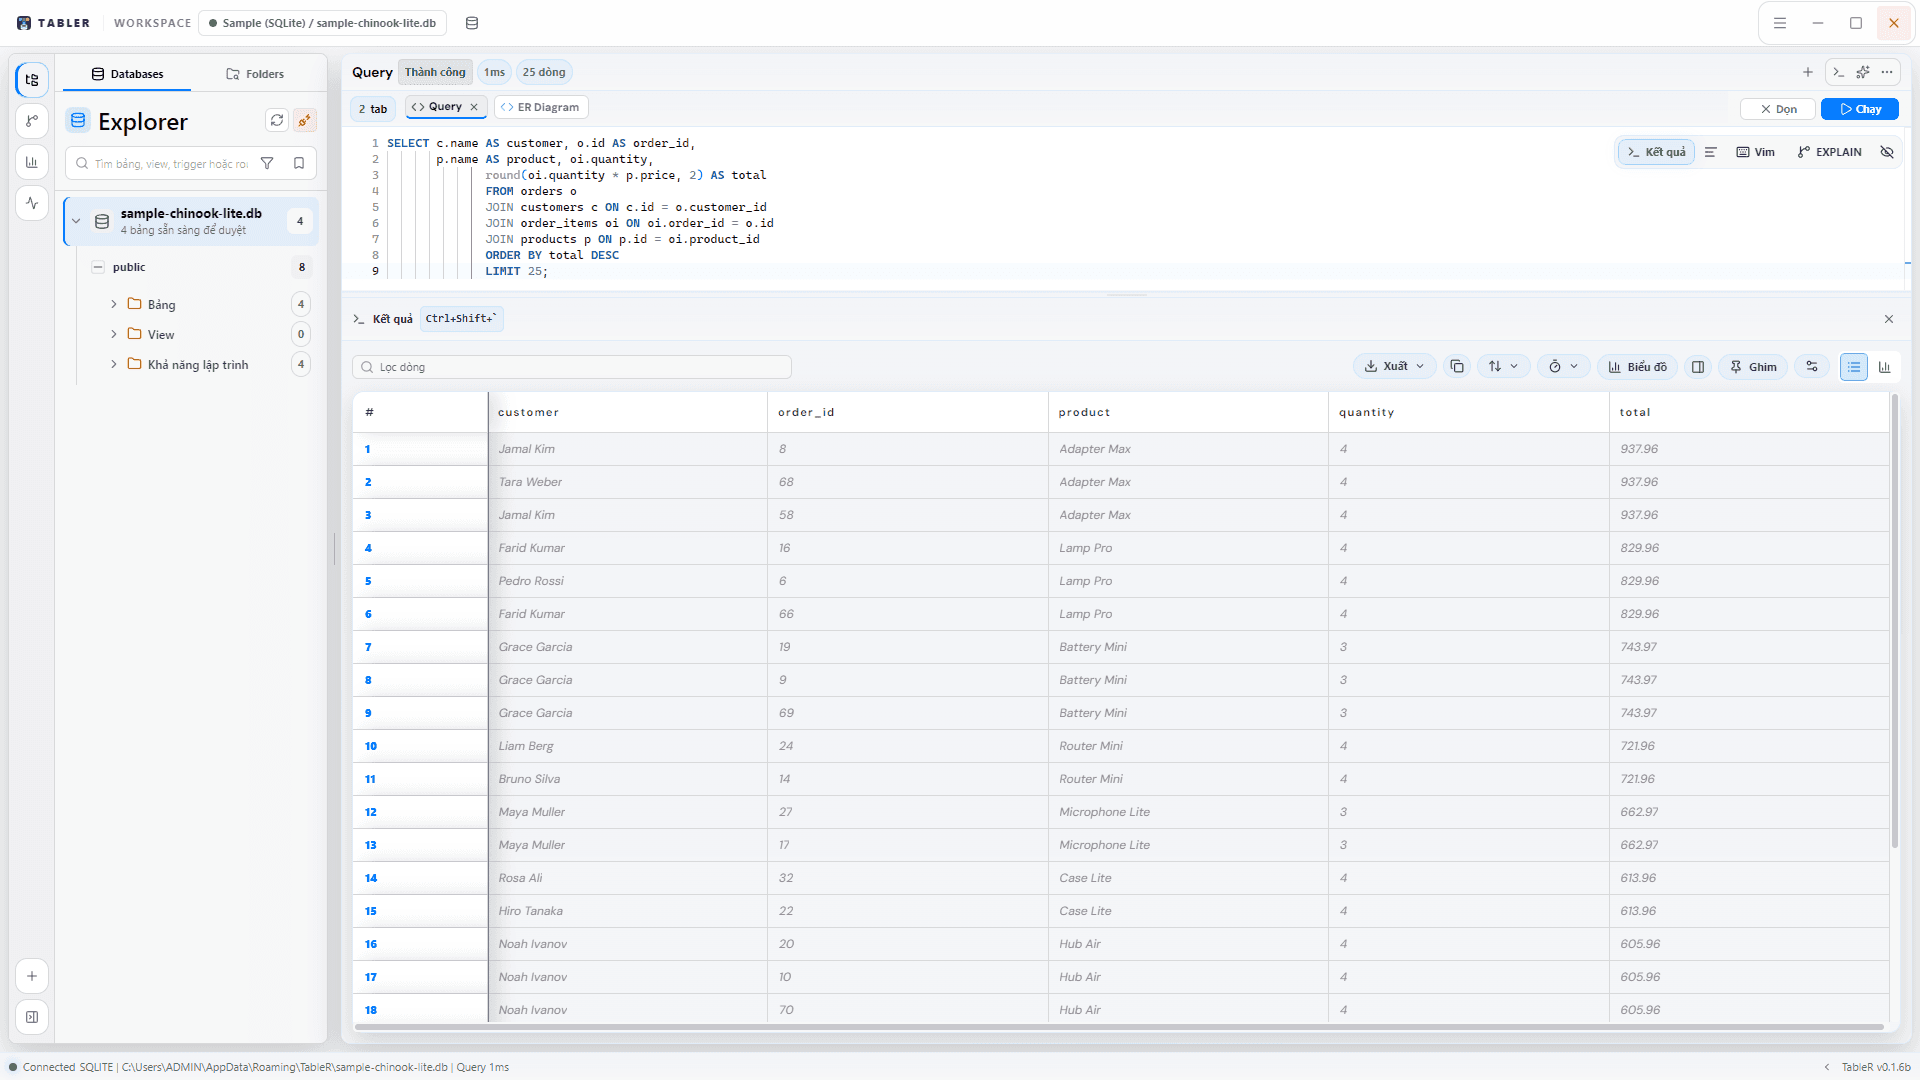The image size is (1920, 1080).
Task: Click the Connected SQLITE status text
Action: (68, 1067)
